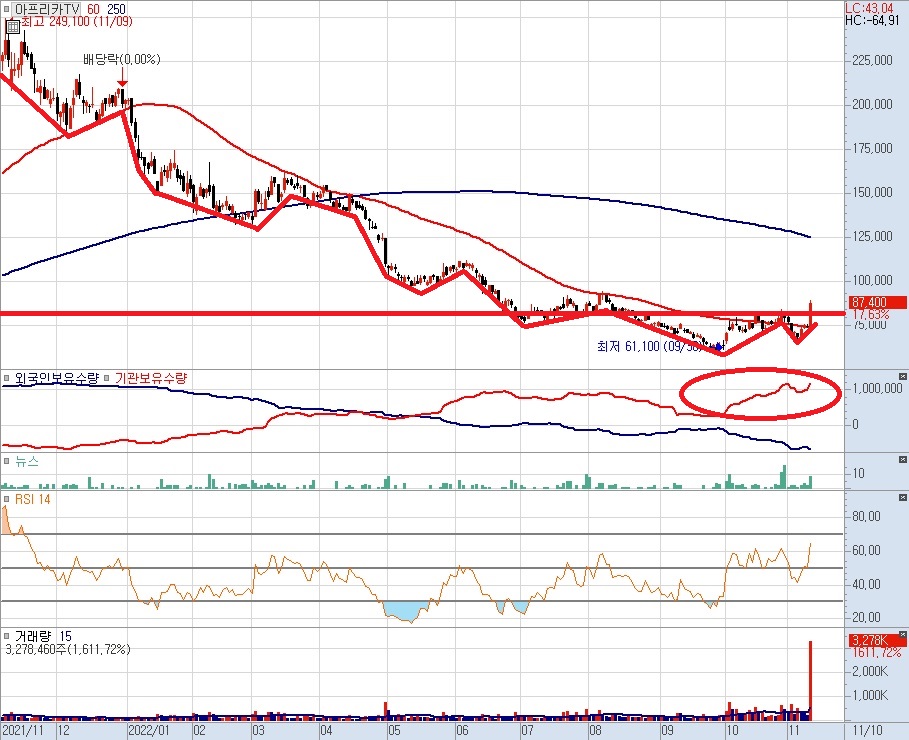This screenshot has width=909, height=740.
Task: Toggle the square box beside 기관보유수량
Action: coord(107,379)
